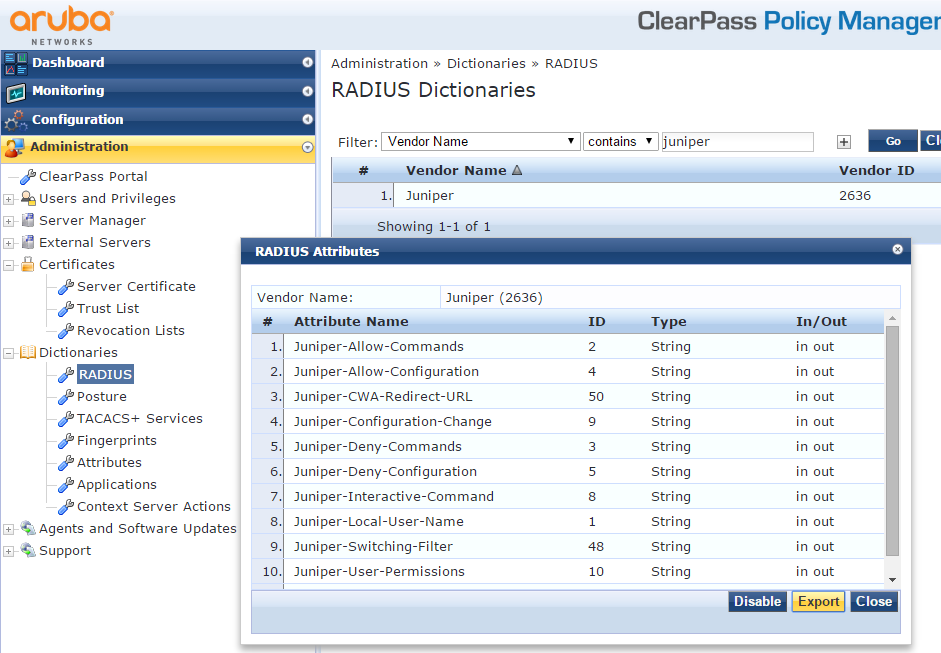
Task: Open the Vendor Name filter dropdown
Action: click(x=481, y=142)
